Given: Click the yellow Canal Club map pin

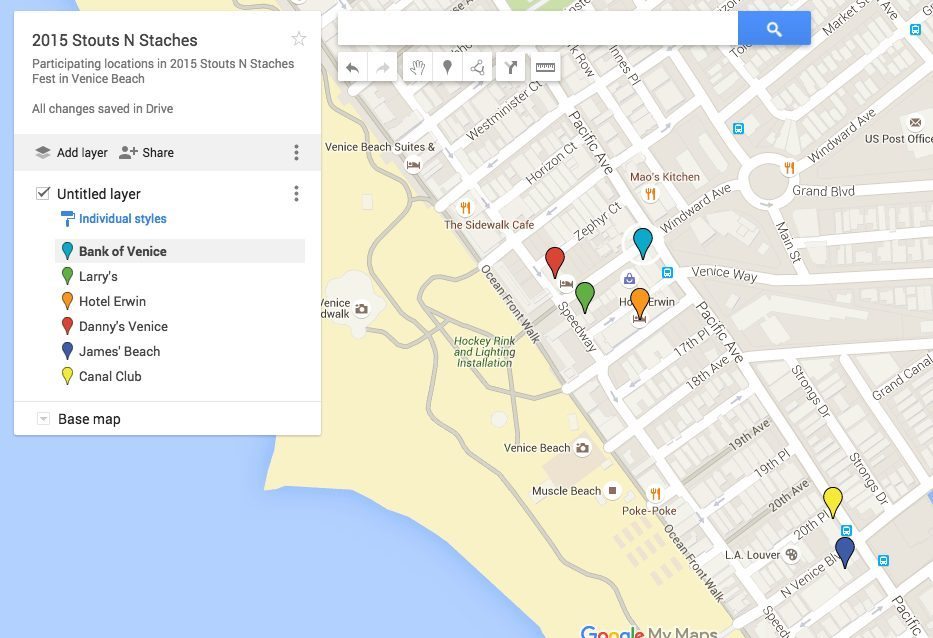Looking at the screenshot, I should (x=832, y=500).
